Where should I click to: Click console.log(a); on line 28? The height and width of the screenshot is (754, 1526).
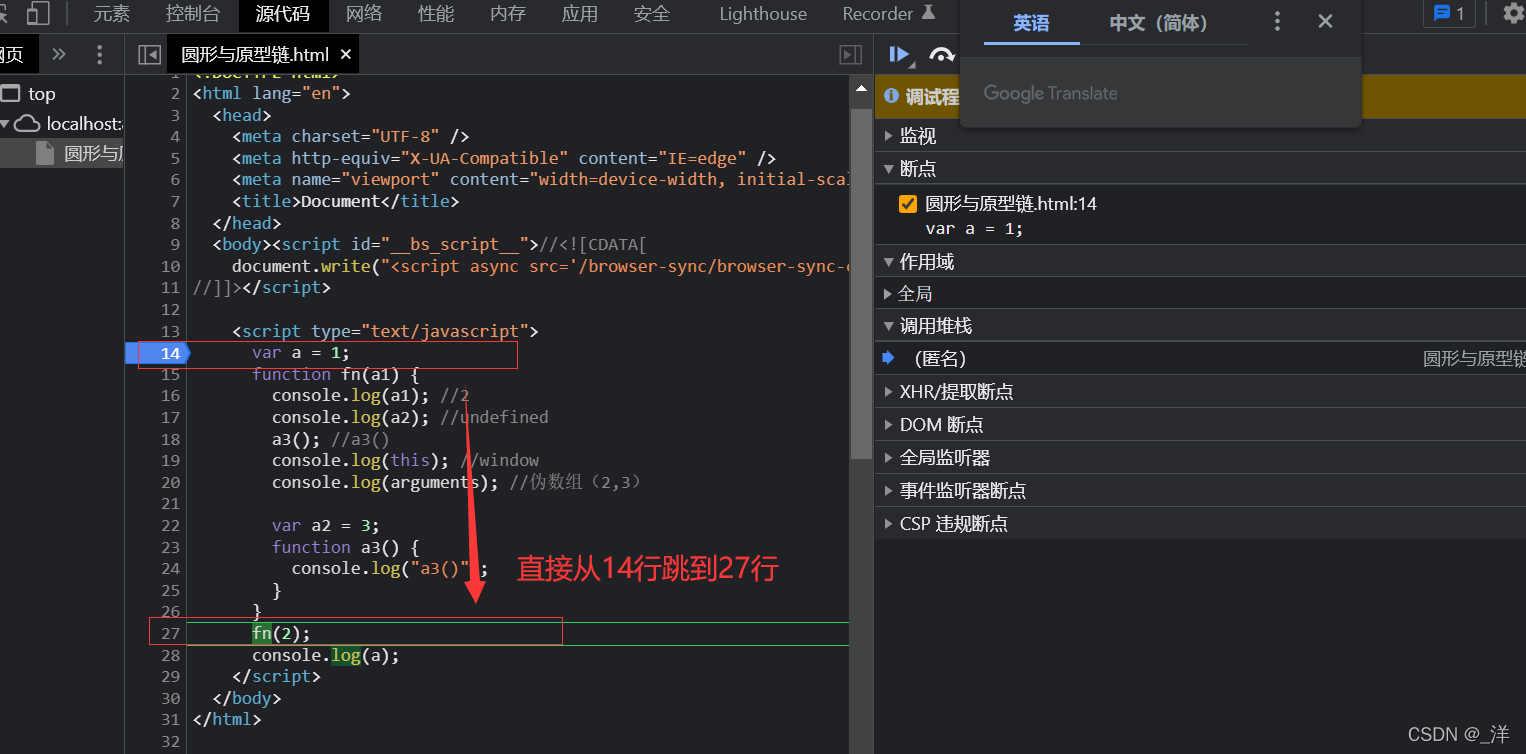326,656
